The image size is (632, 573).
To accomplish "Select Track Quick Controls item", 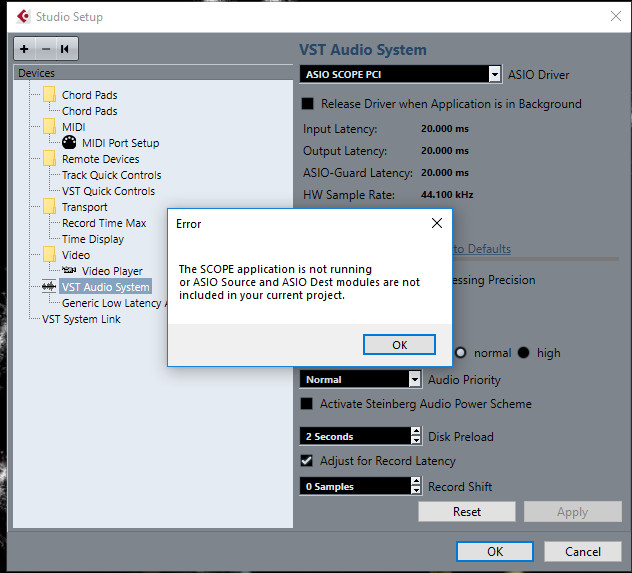I will tap(112, 175).
